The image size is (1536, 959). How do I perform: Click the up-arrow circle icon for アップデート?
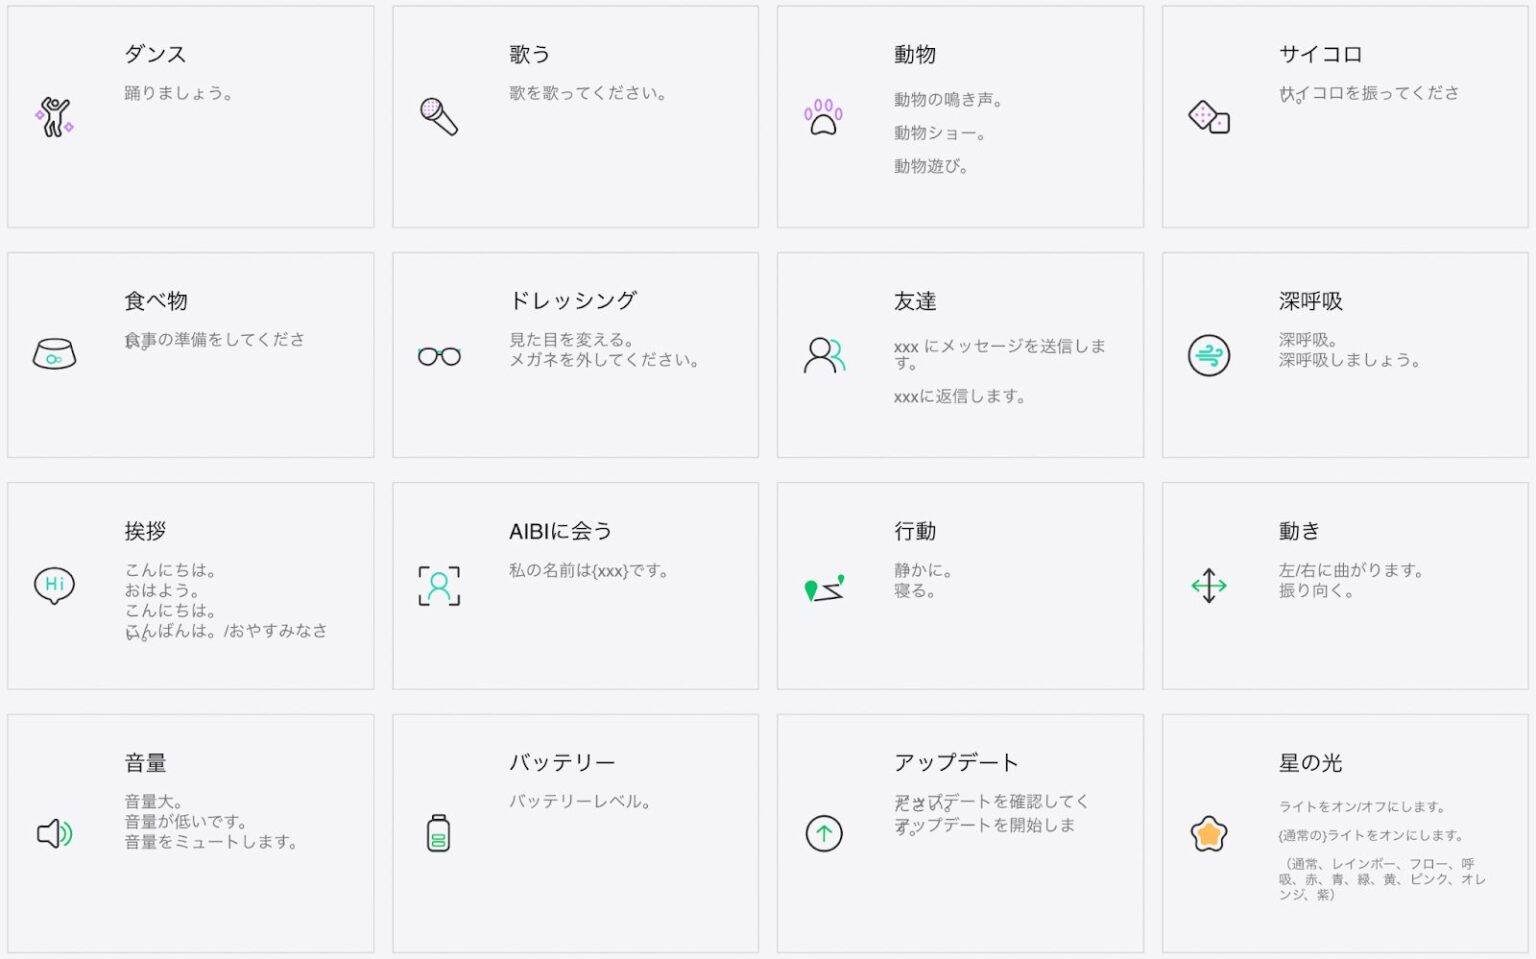(x=824, y=833)
